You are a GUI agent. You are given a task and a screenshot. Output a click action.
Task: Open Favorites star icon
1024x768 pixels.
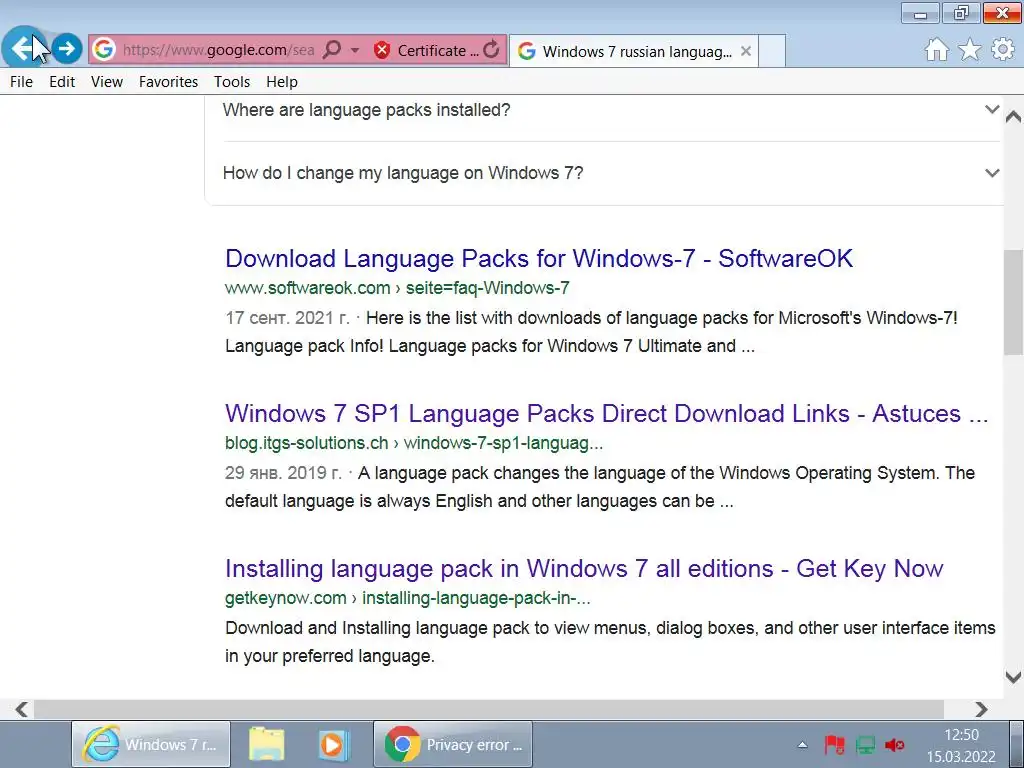[970, 49]
